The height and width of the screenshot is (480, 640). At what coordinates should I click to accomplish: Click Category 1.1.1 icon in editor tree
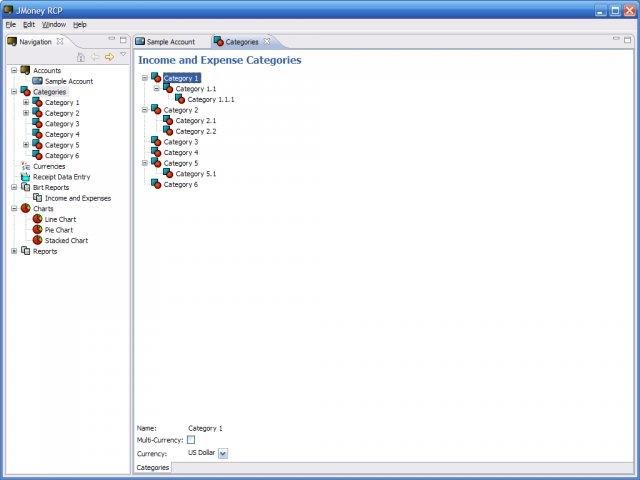[180, 99]
